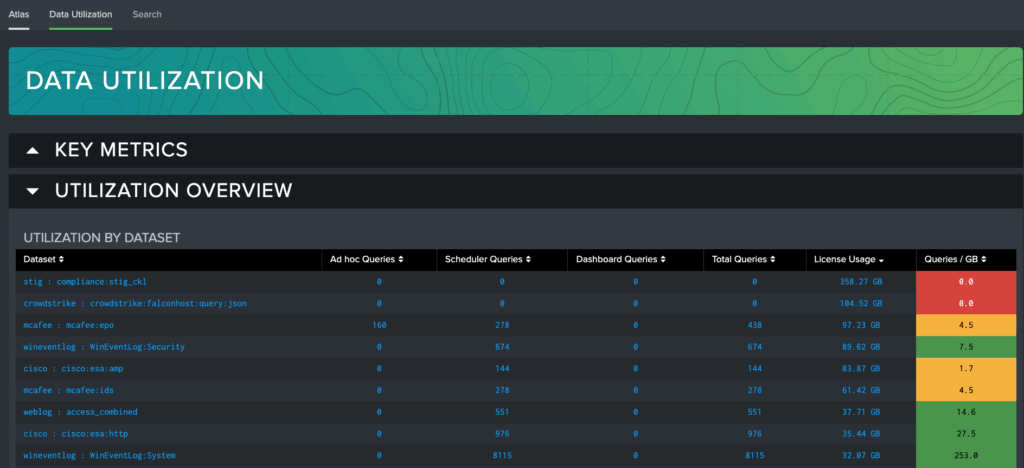
Task: Sort by Queries / GB column
Action: pos(955,259)
